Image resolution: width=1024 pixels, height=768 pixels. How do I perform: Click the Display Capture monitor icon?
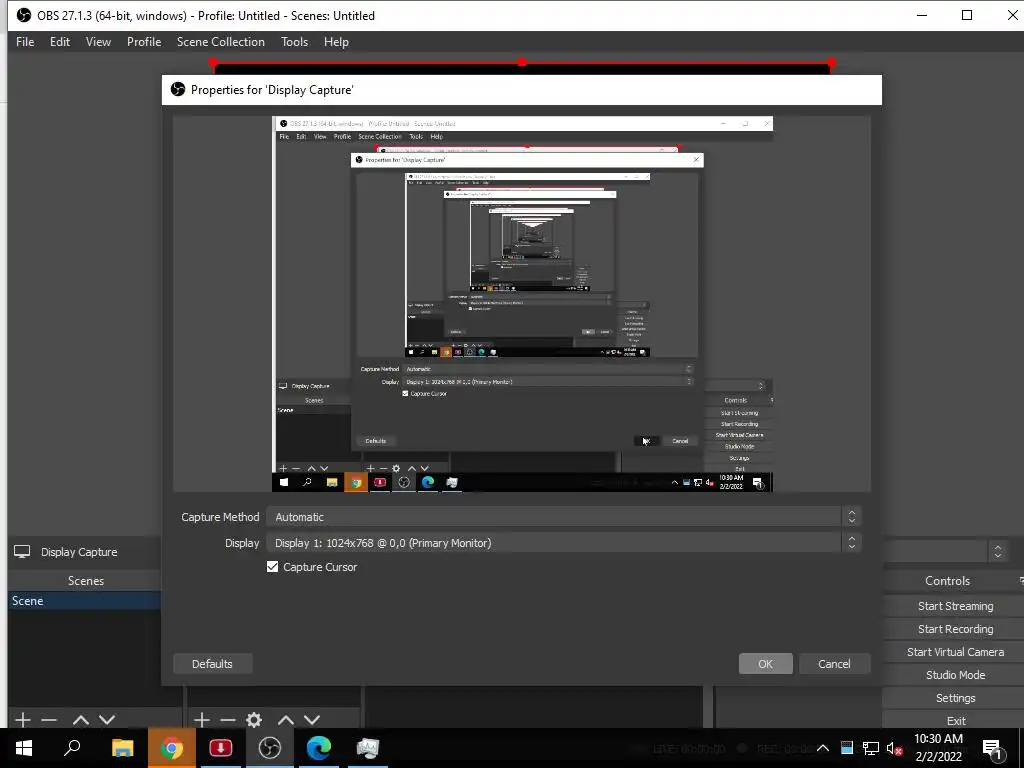pos(22,552)
